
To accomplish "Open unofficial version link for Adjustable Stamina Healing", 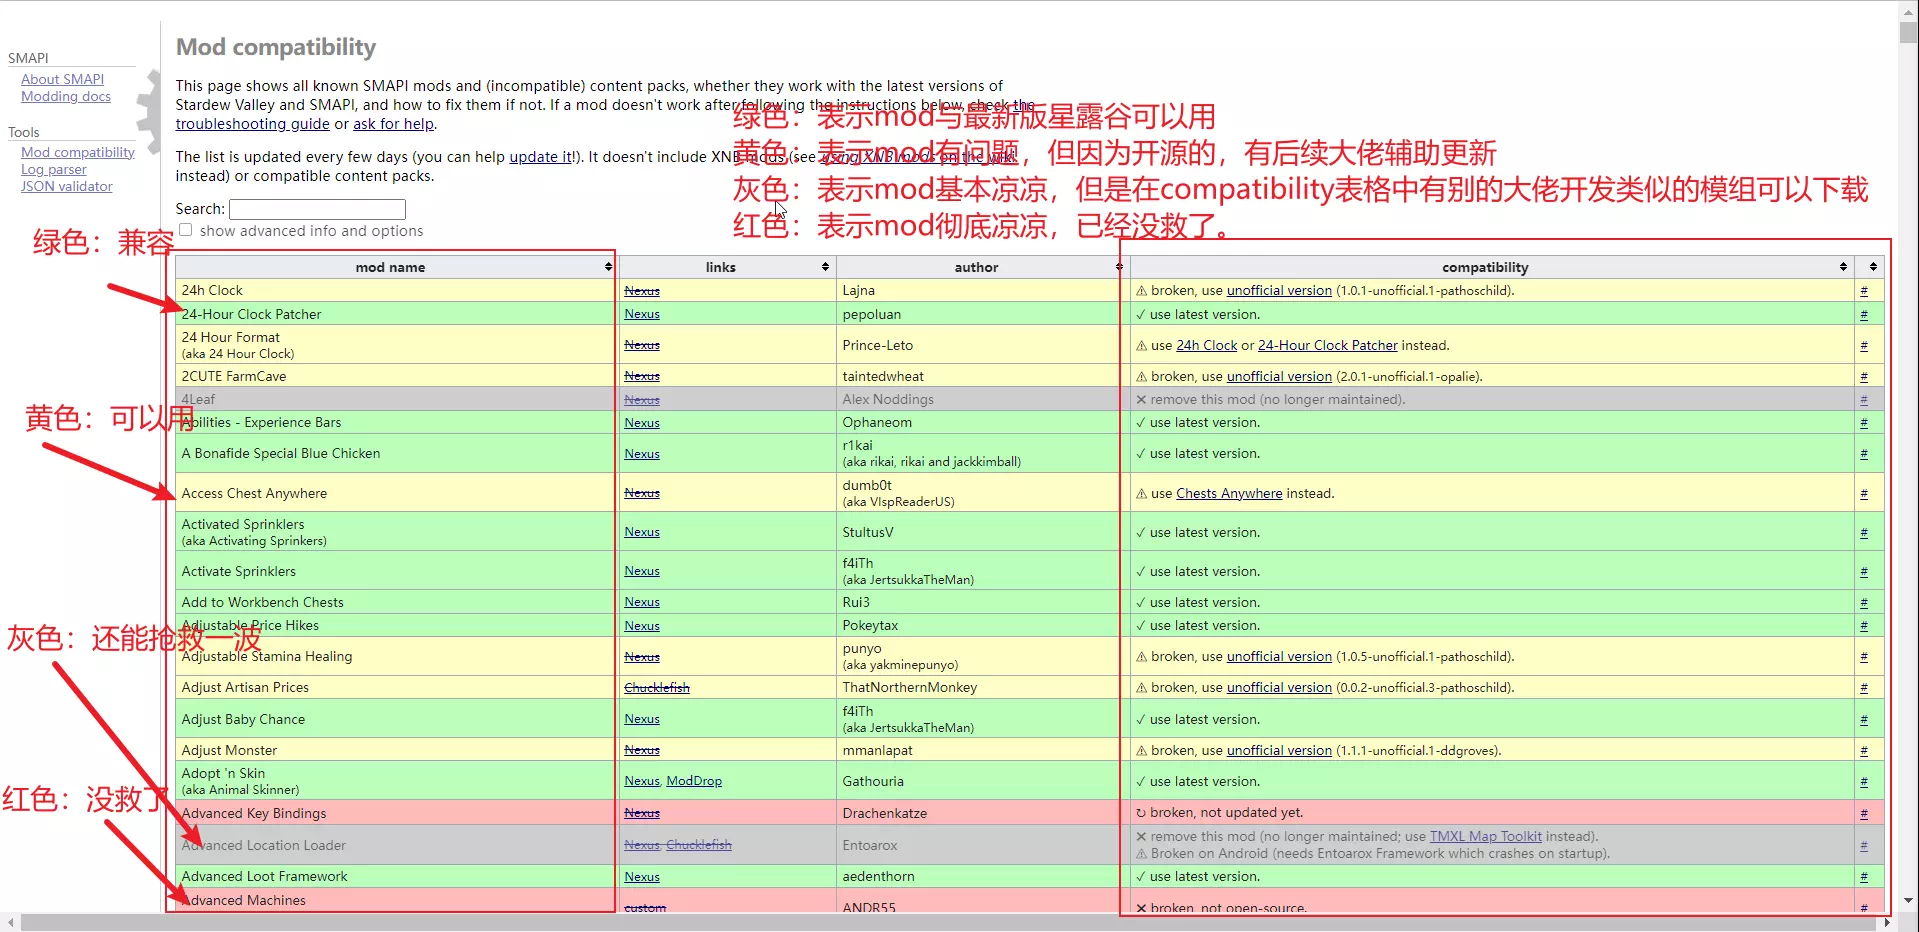I will click(1279, 657).
